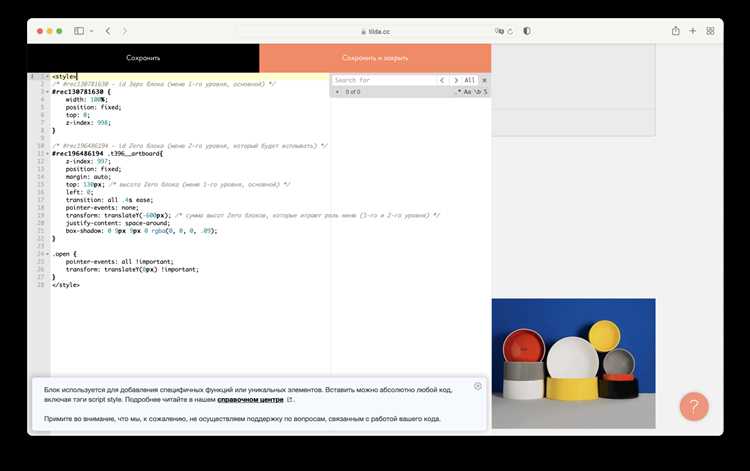Open the orange help question mark bubble
This screenshot has height=471, width=750.
(693, 406)
